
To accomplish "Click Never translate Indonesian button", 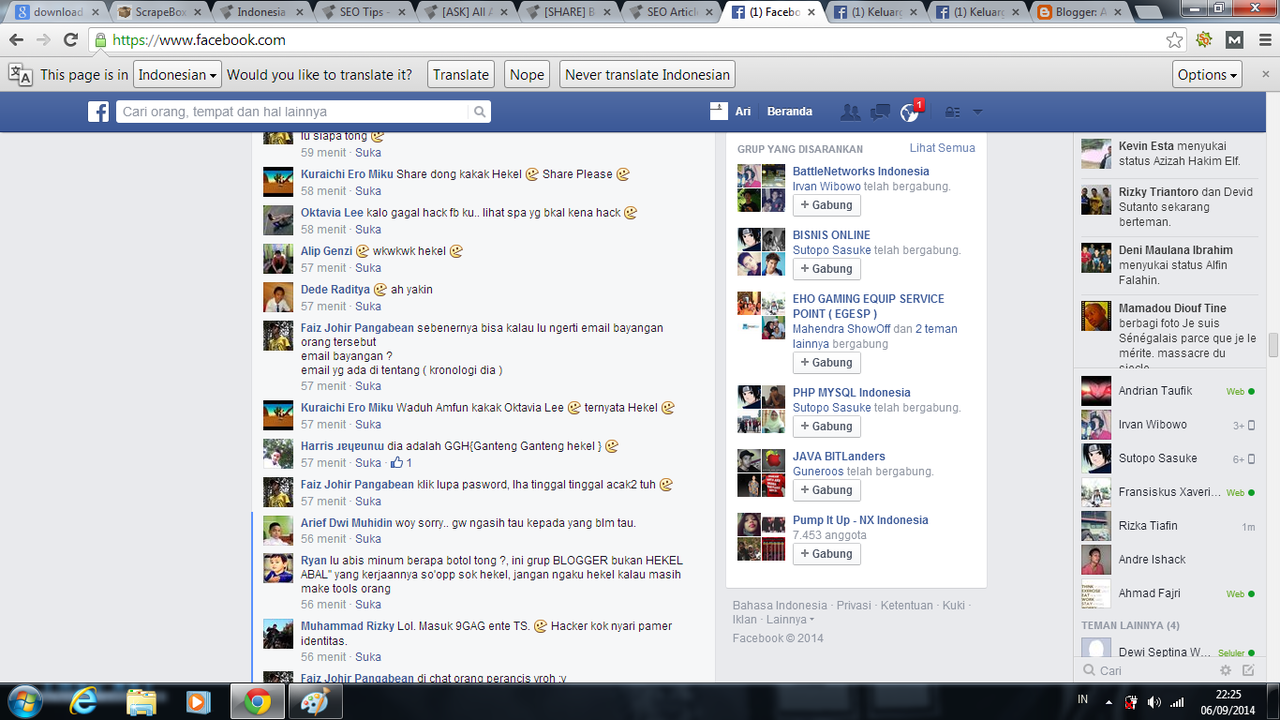I will pyautogui.click(x=648, y=74).
